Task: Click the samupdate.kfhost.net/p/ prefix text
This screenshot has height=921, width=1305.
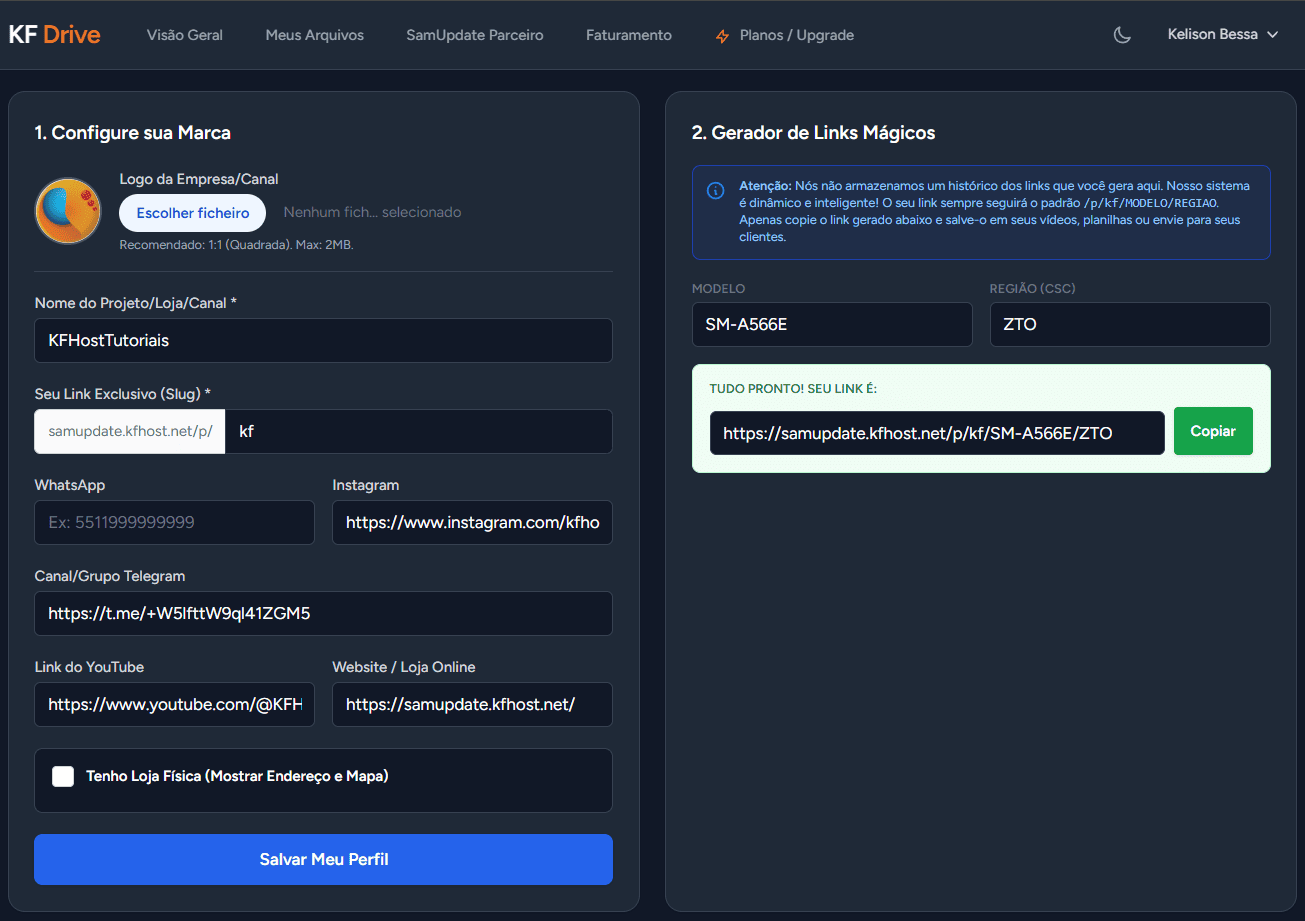Action: [x=130, y=431]
